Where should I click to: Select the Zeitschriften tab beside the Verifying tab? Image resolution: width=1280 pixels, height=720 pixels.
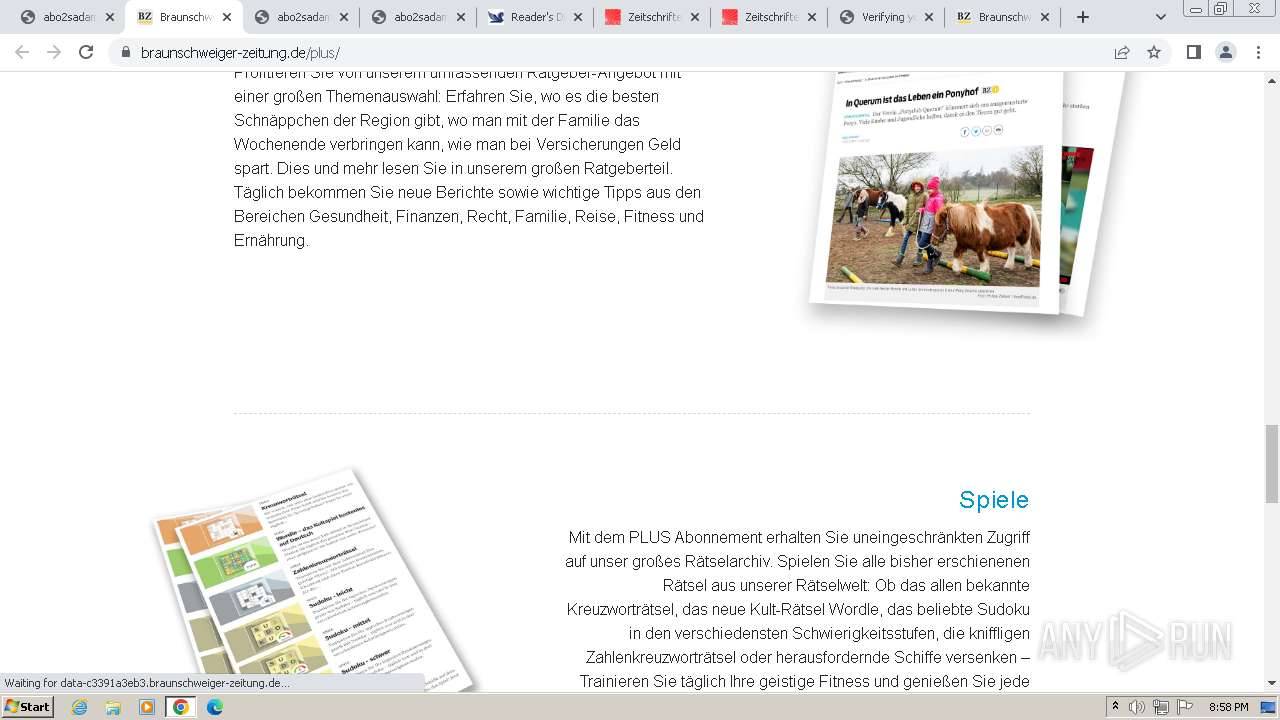(769, 17)
